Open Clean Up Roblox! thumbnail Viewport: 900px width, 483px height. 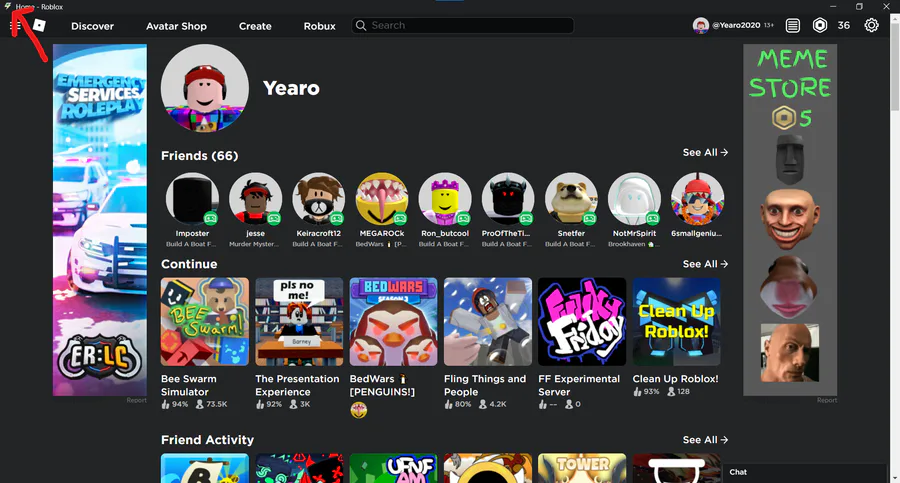(x=676, y=322)
